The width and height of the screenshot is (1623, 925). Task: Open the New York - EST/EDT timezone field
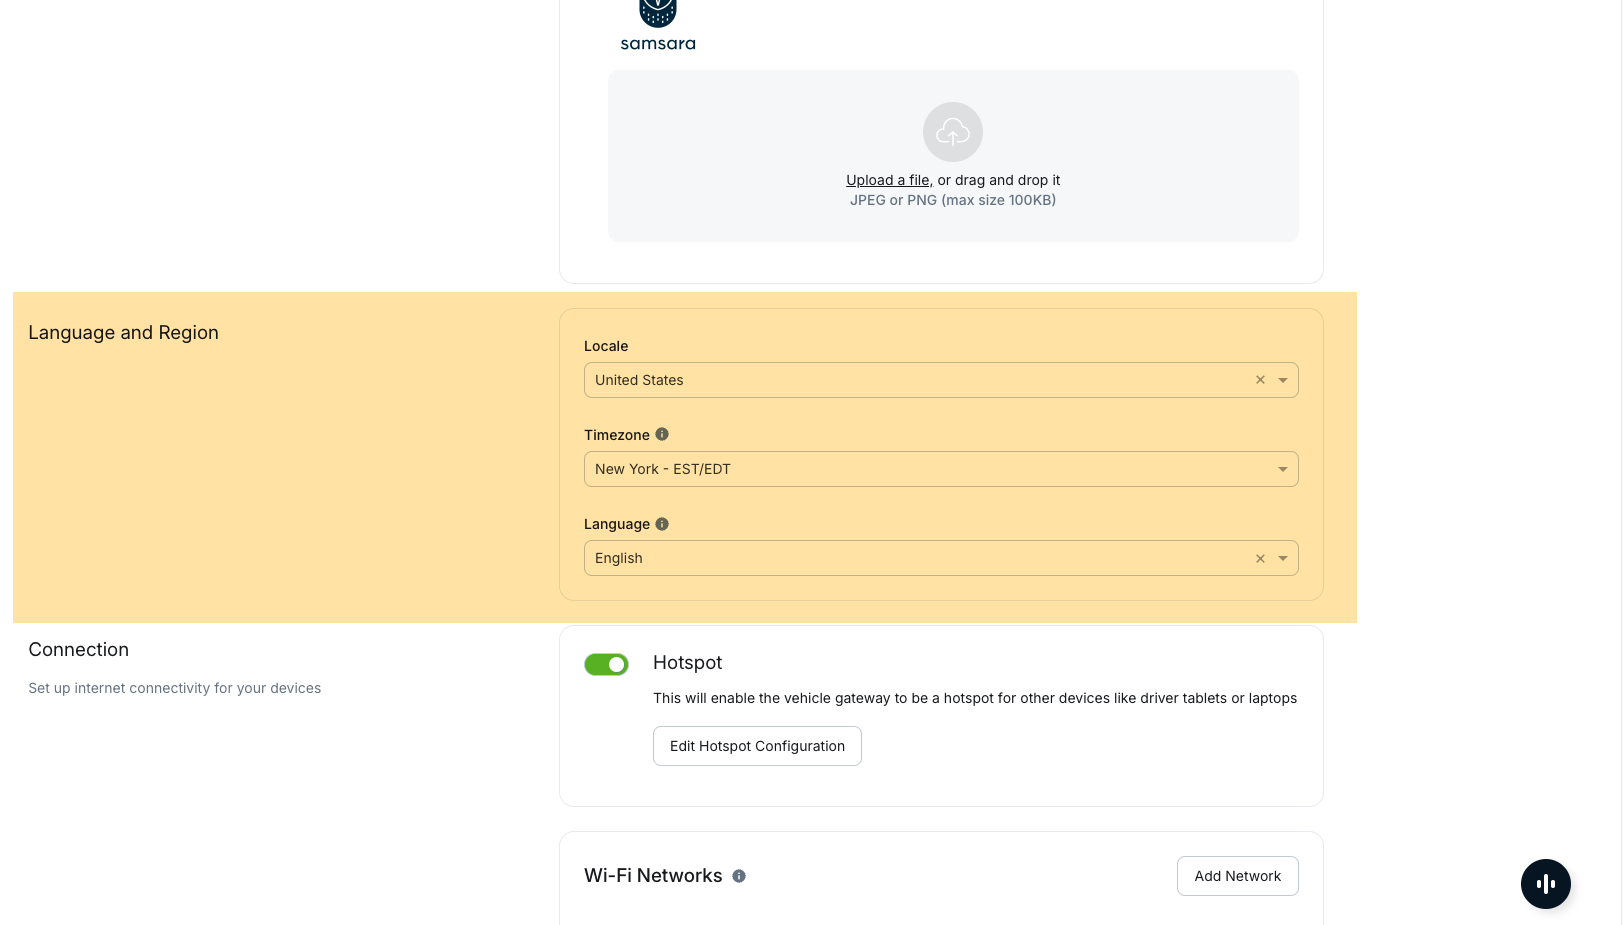900,470
